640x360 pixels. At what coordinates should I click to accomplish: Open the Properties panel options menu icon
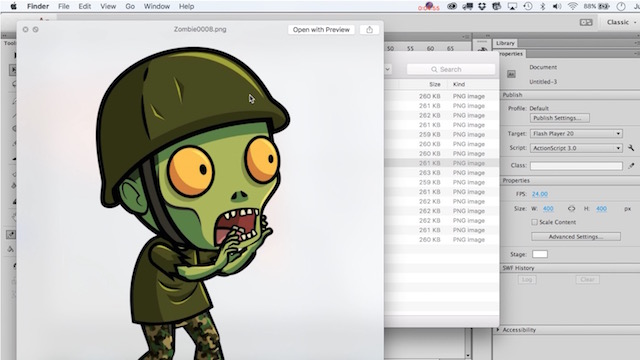tap(637, 53)
